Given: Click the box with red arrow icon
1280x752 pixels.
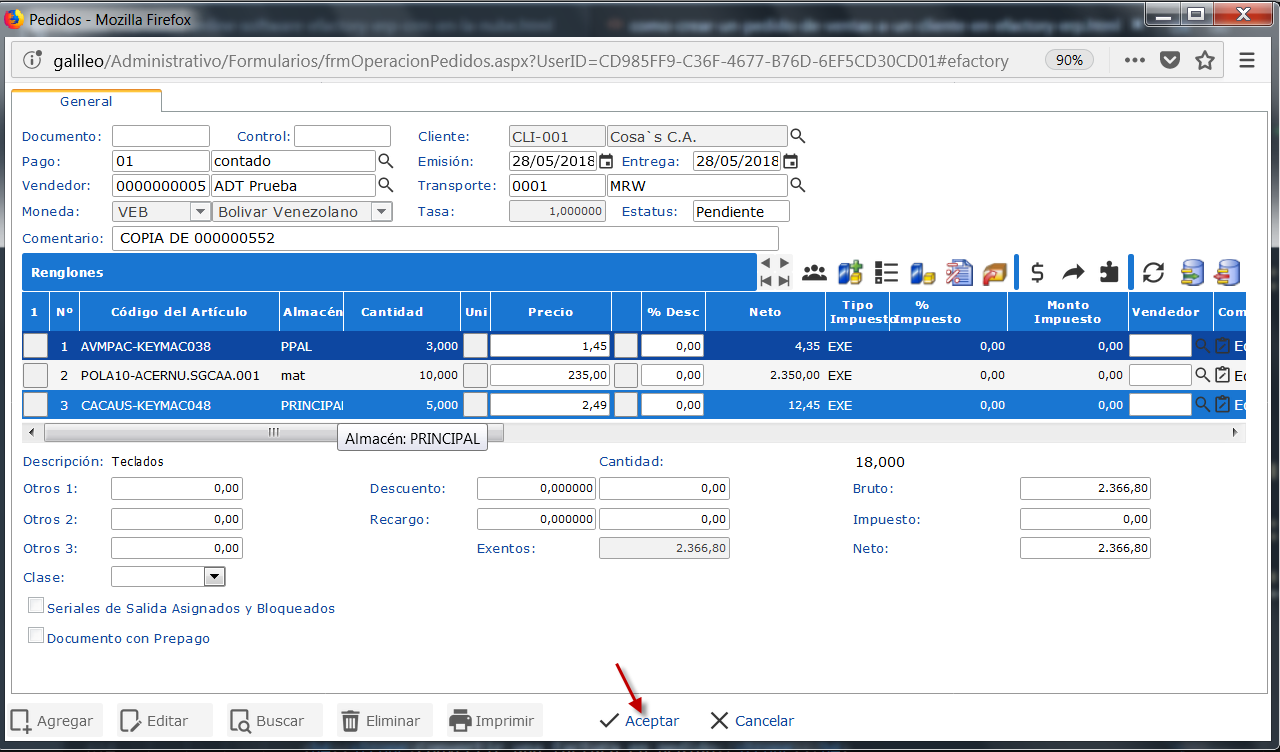Looking at the screenshot, I should (994, 272).
